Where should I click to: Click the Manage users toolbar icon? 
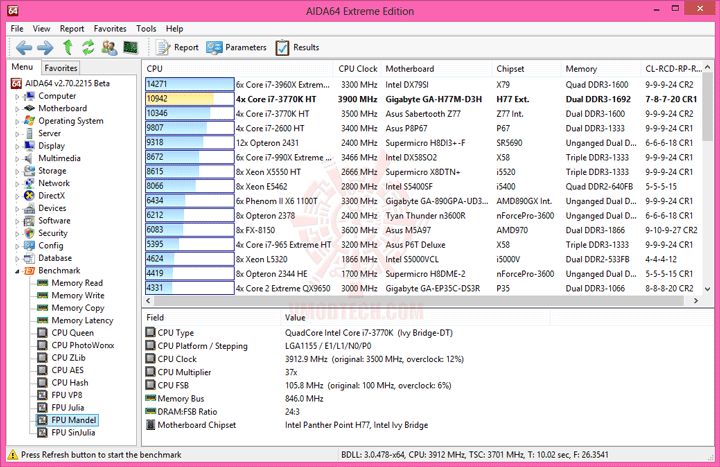point(109,47)
